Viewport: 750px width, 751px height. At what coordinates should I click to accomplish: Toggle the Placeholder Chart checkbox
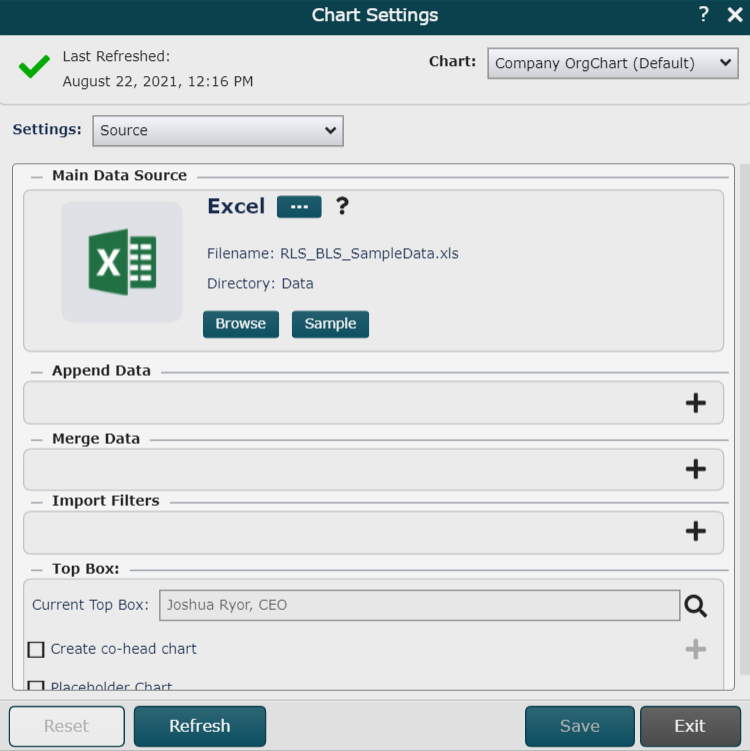coord(36,686)
